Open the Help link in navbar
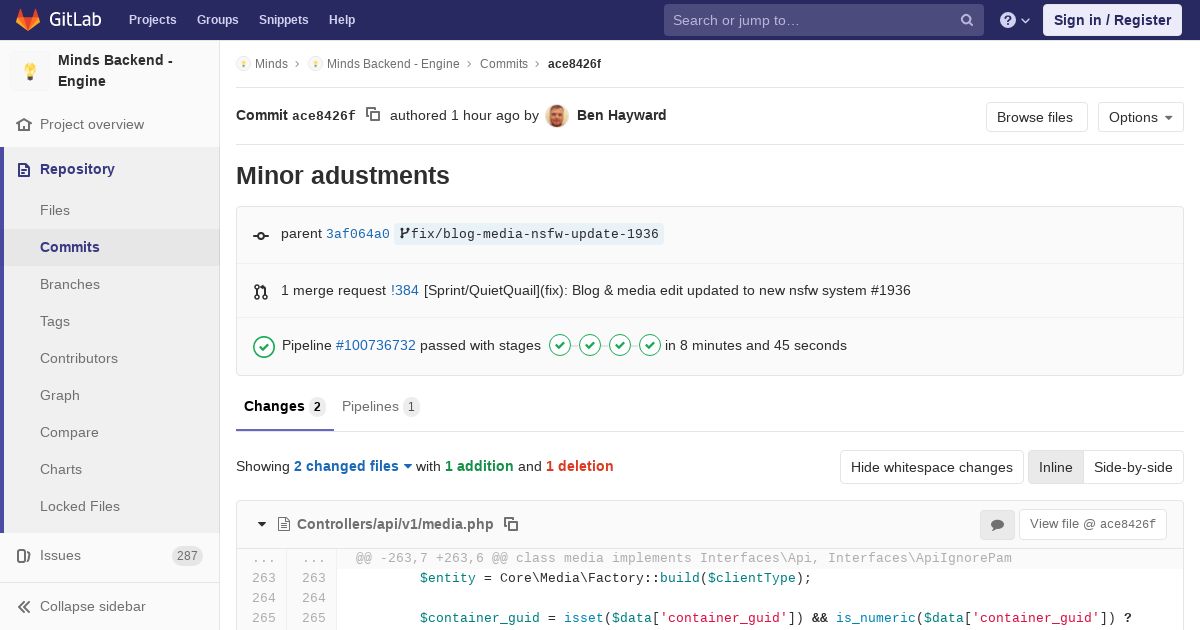Image resolution: width=1200 pixels, height=630 pixels. 342,20
